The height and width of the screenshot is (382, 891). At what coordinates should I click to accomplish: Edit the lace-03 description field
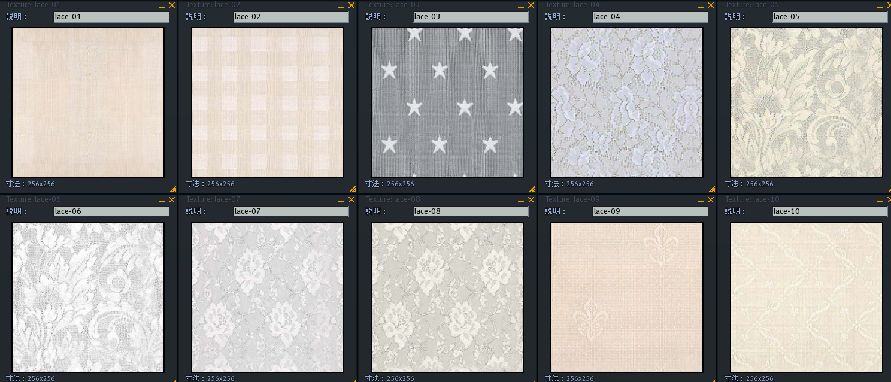click(471, 17)
